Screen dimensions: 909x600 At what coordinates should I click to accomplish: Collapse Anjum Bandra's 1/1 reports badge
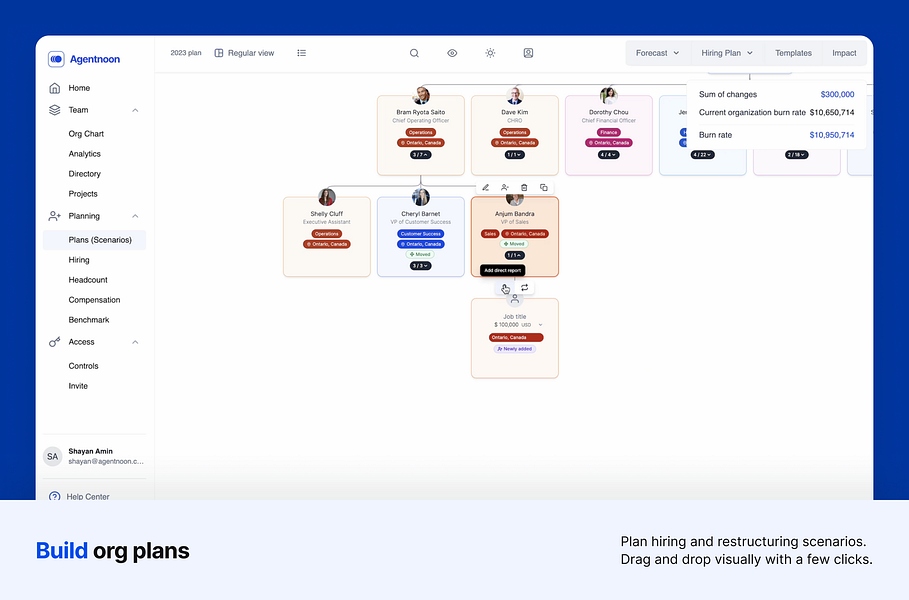(x=515, y=255)
